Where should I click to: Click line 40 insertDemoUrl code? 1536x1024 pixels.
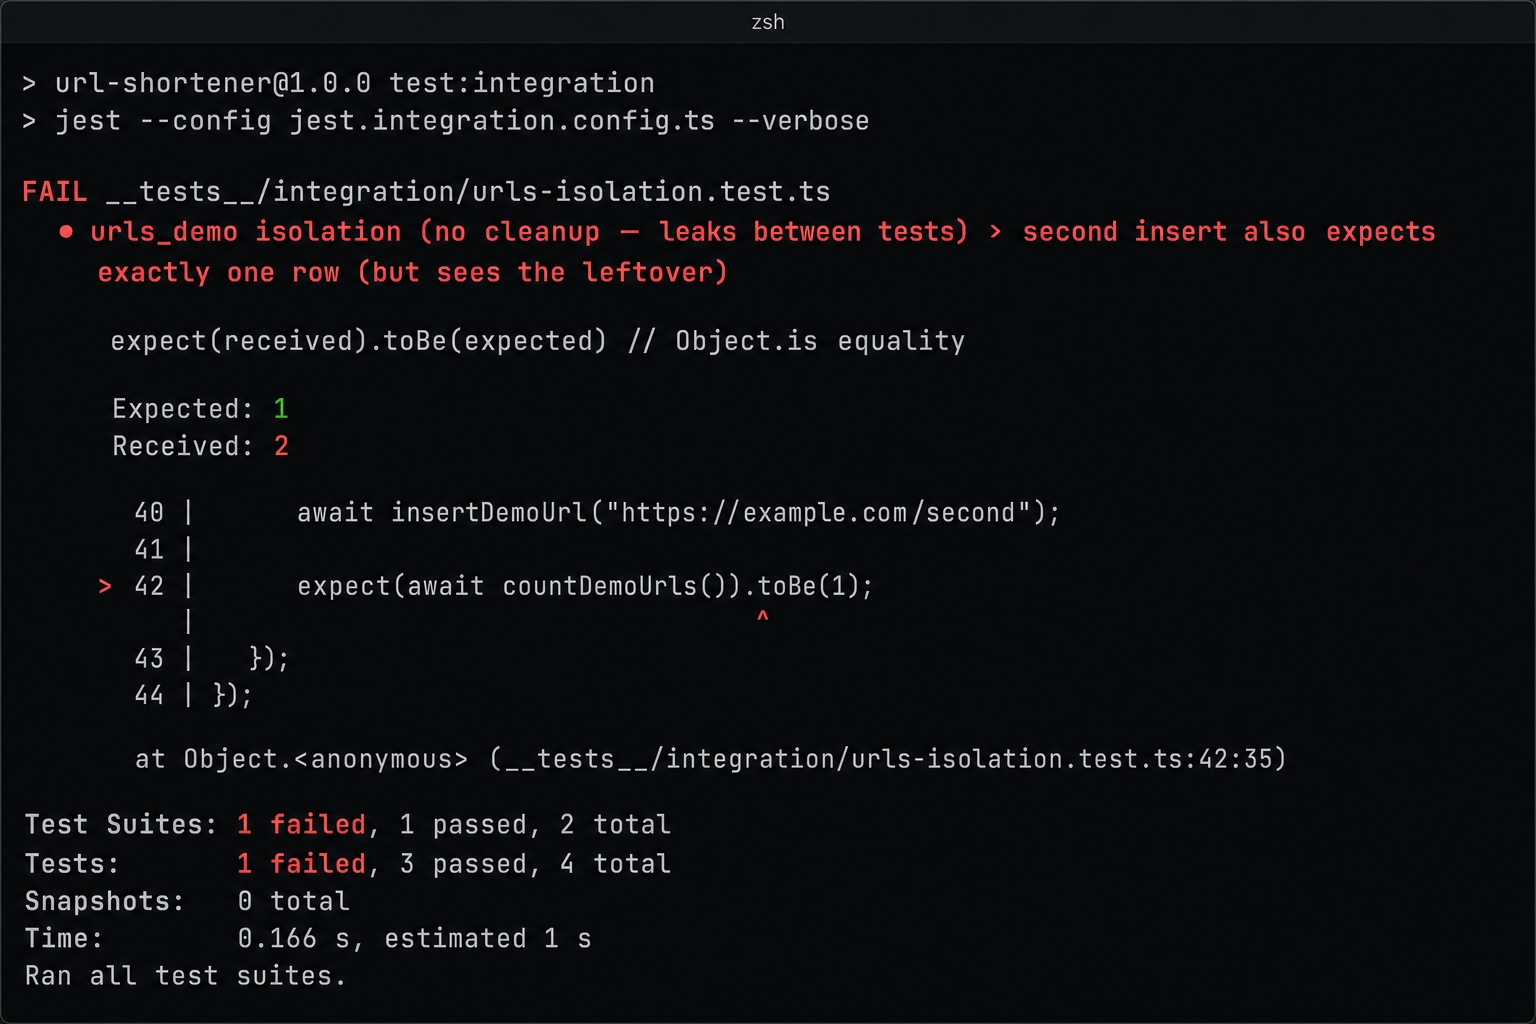coord(678,512)
